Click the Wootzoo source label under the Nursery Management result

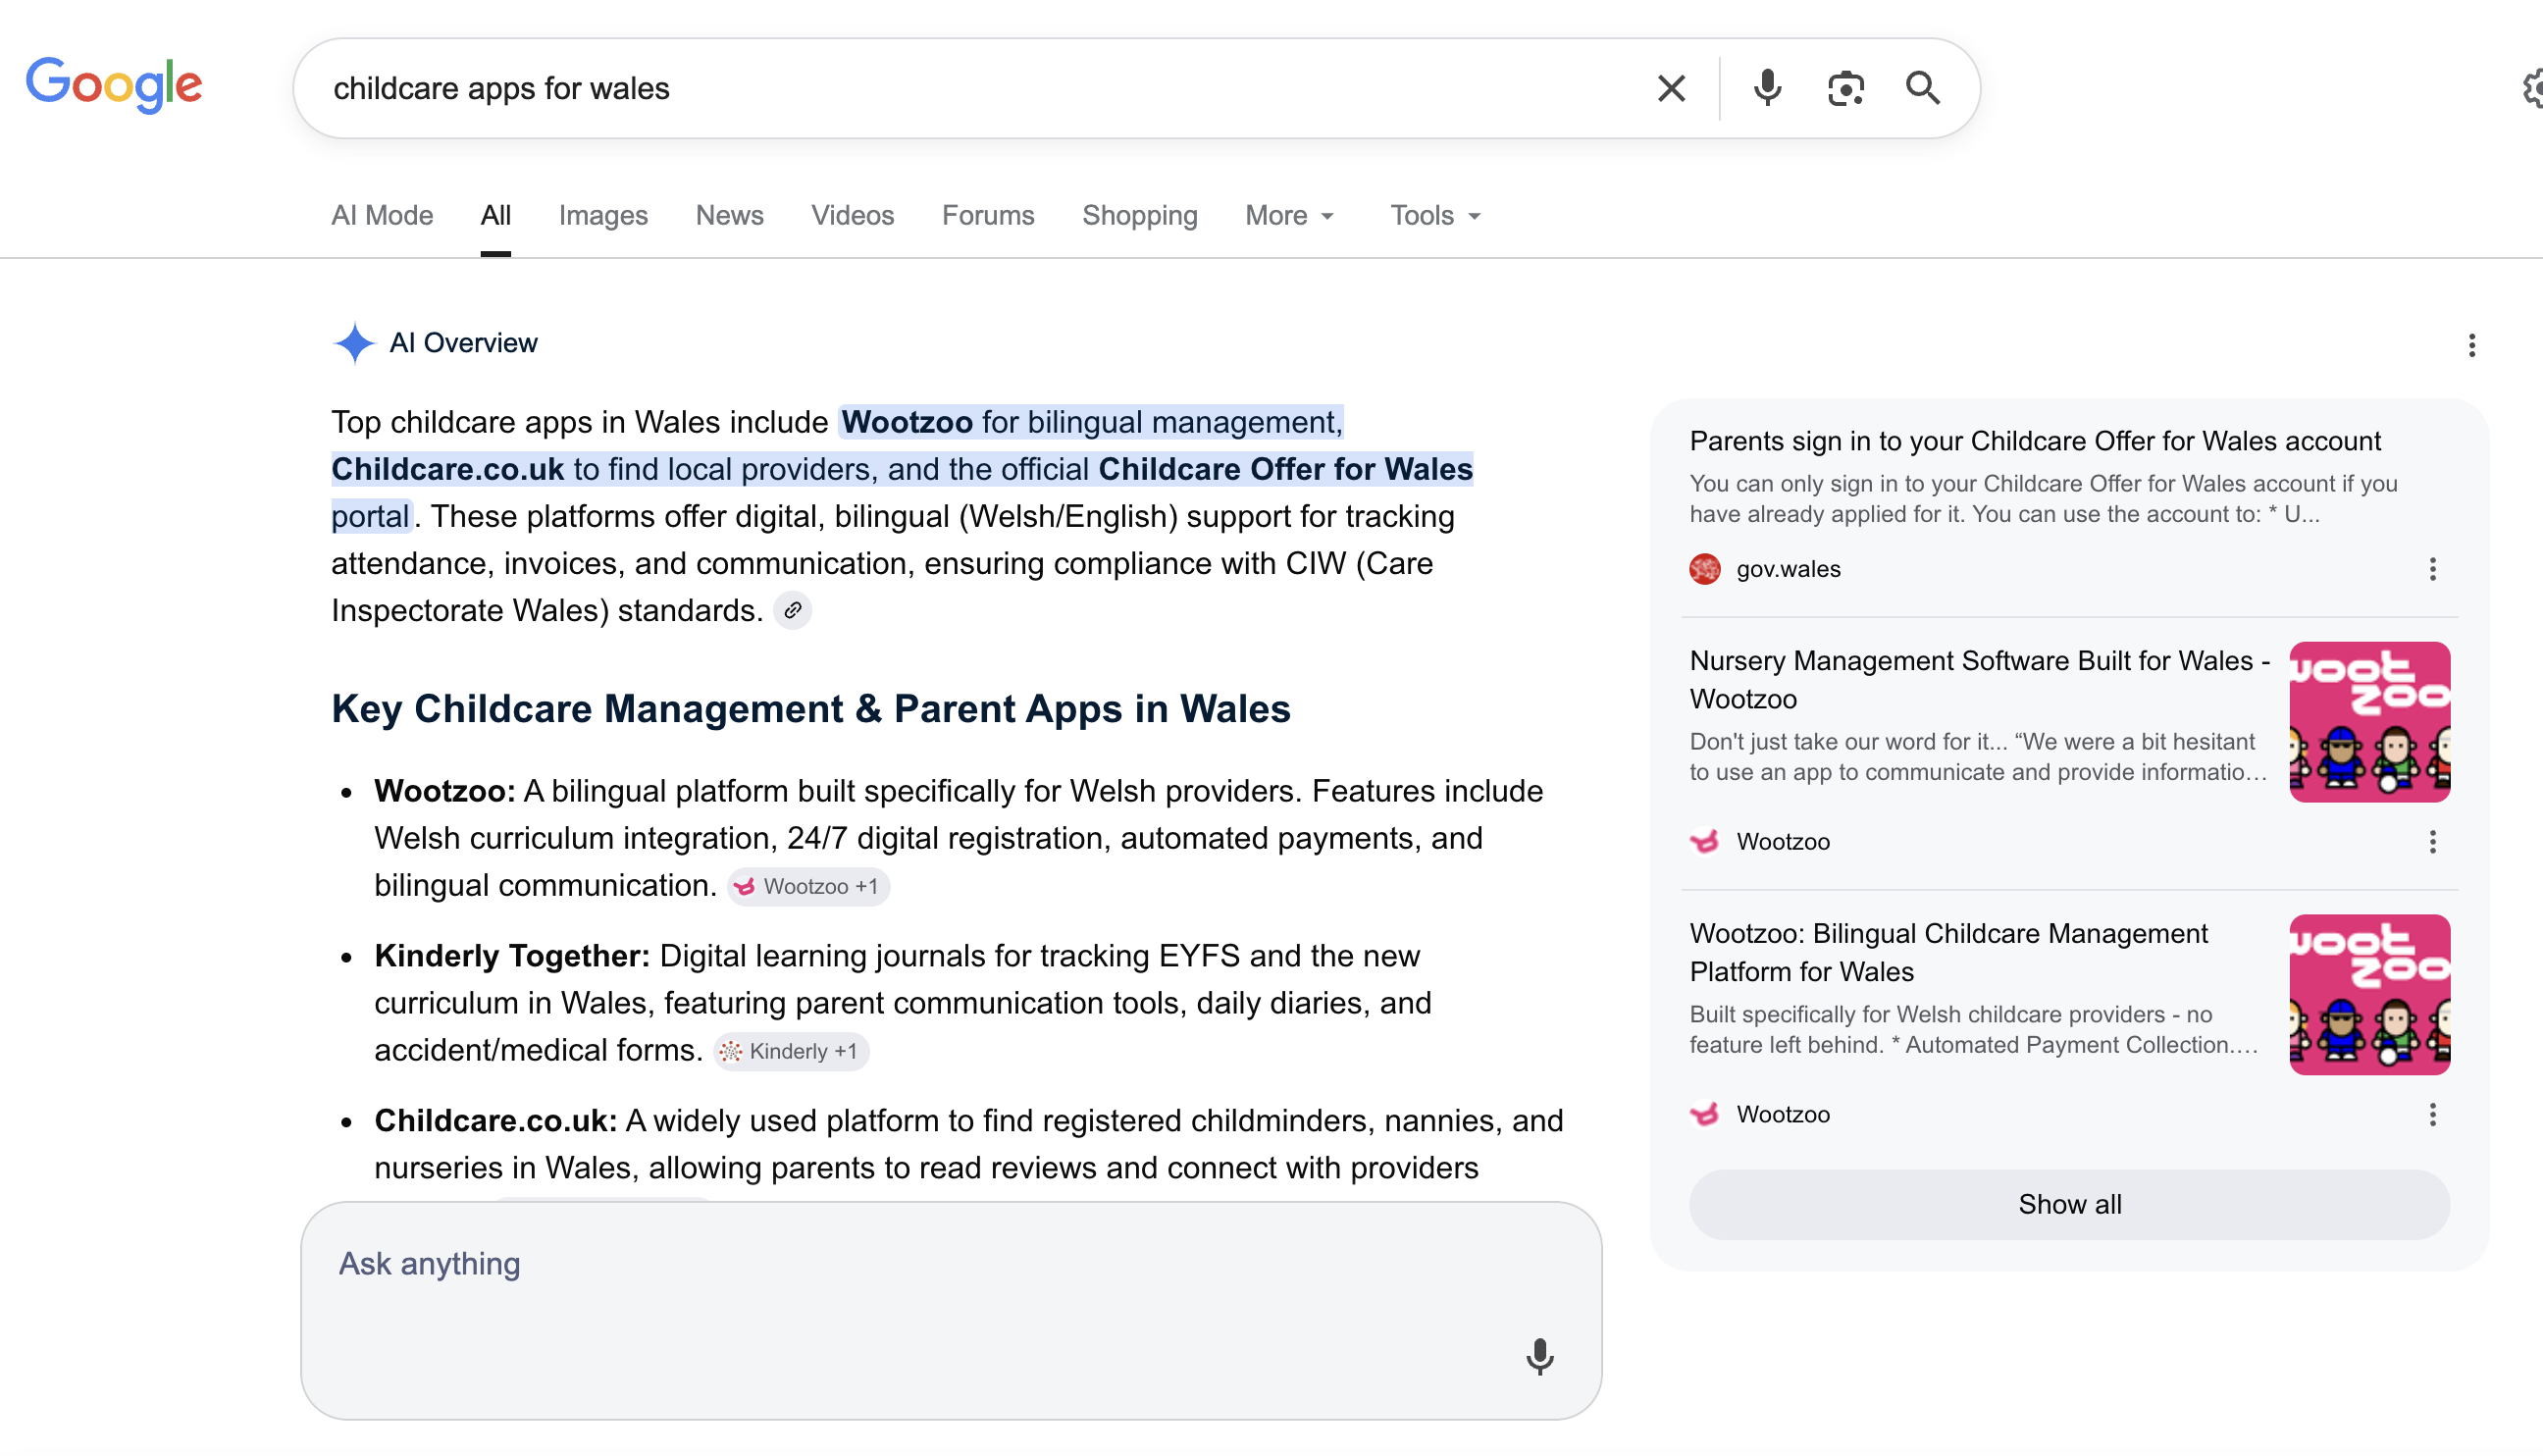(1783, 842)
